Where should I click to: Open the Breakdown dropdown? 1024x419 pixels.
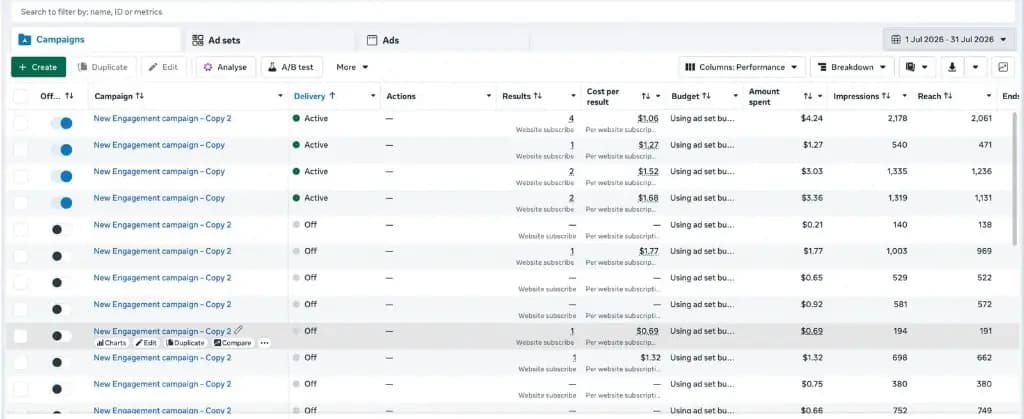[852, 67]
